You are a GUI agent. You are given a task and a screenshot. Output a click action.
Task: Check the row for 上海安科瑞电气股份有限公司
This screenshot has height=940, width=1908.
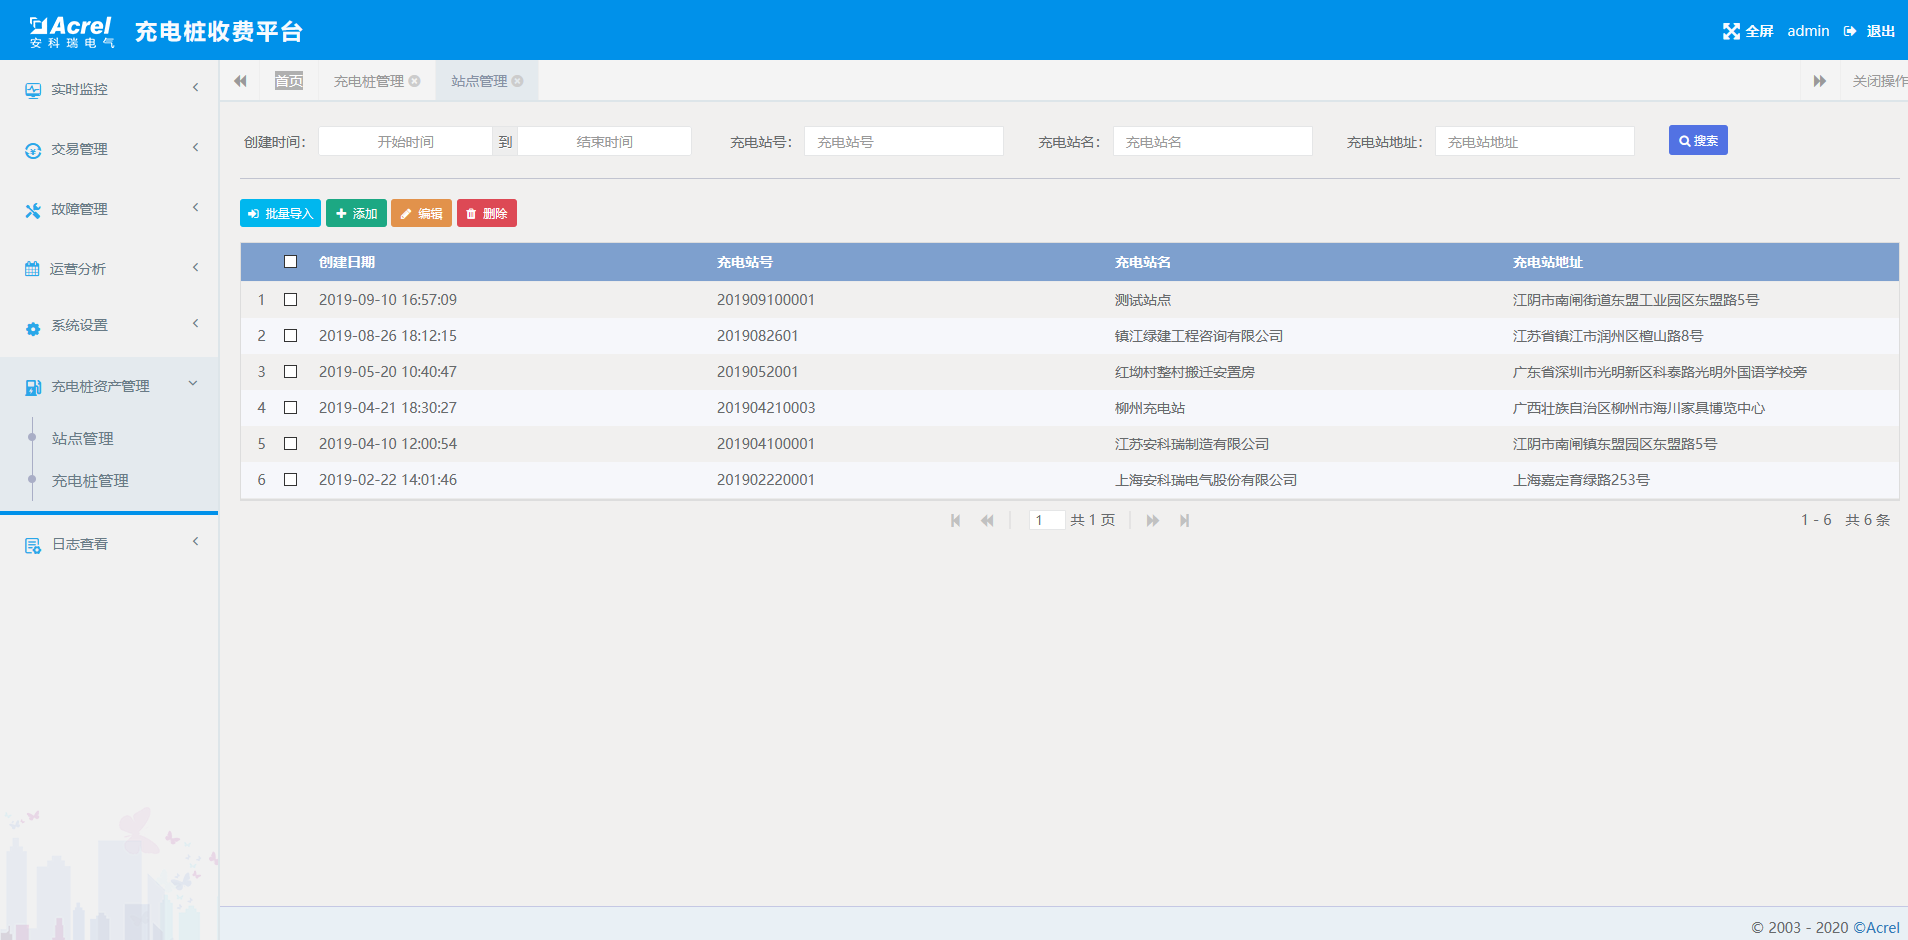click(x=290, y=479)
